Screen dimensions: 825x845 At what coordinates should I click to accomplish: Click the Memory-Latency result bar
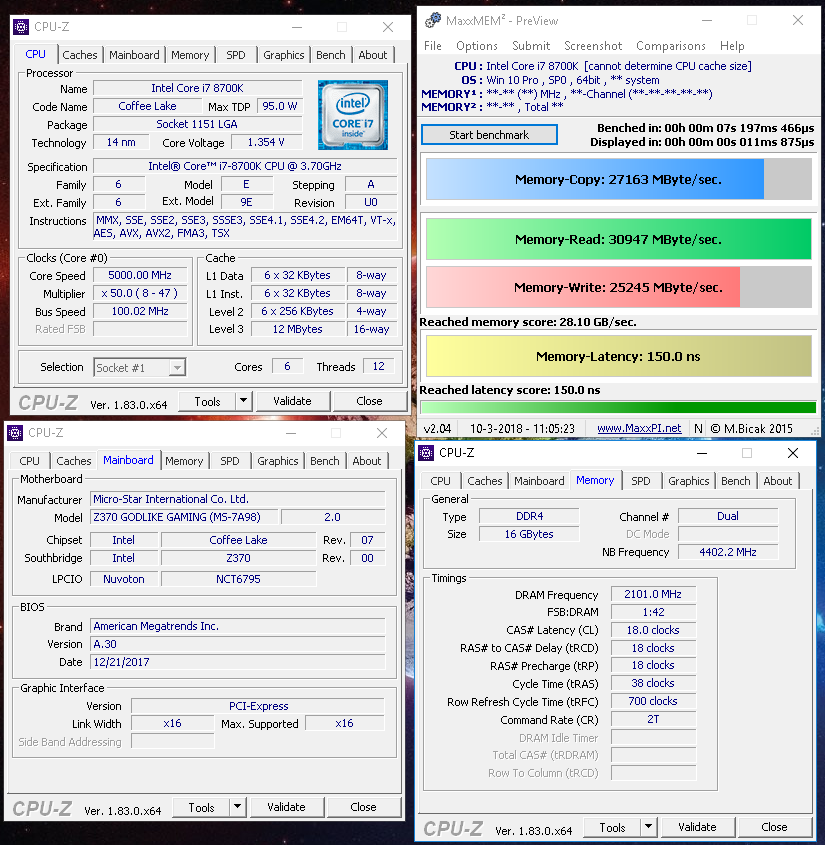619,356
